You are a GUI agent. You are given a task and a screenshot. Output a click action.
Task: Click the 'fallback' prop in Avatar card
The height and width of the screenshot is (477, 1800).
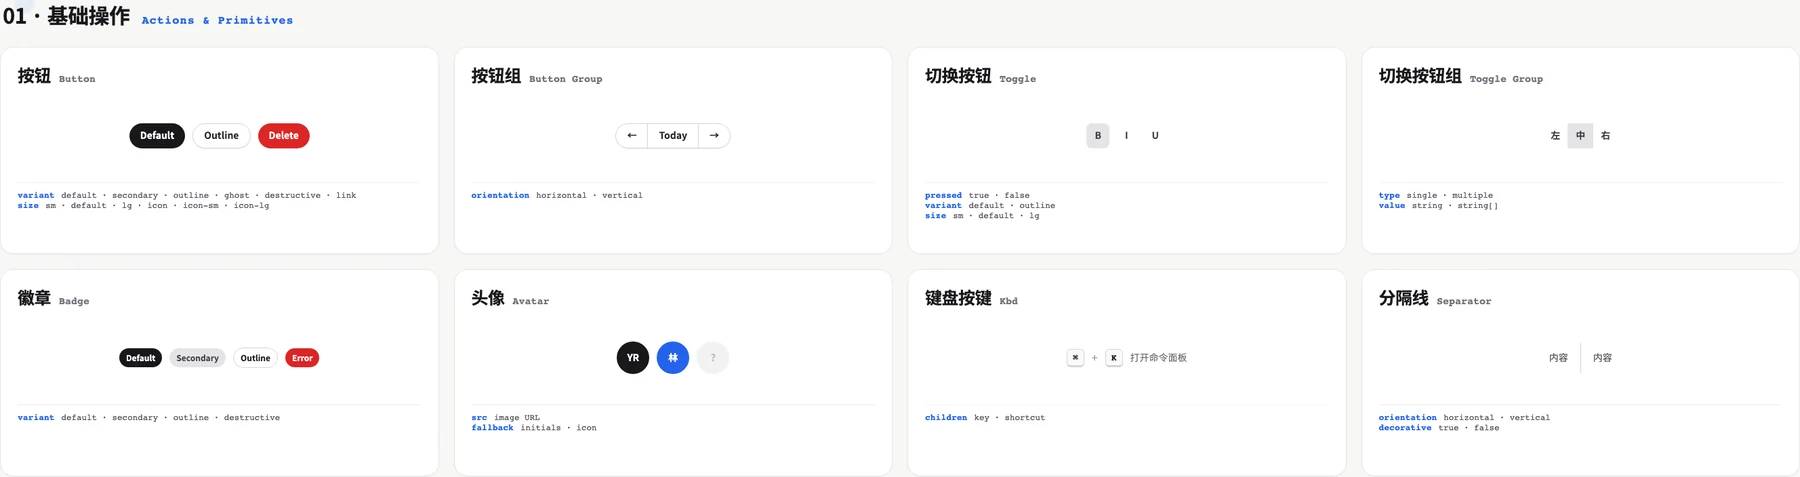point(492,428)
